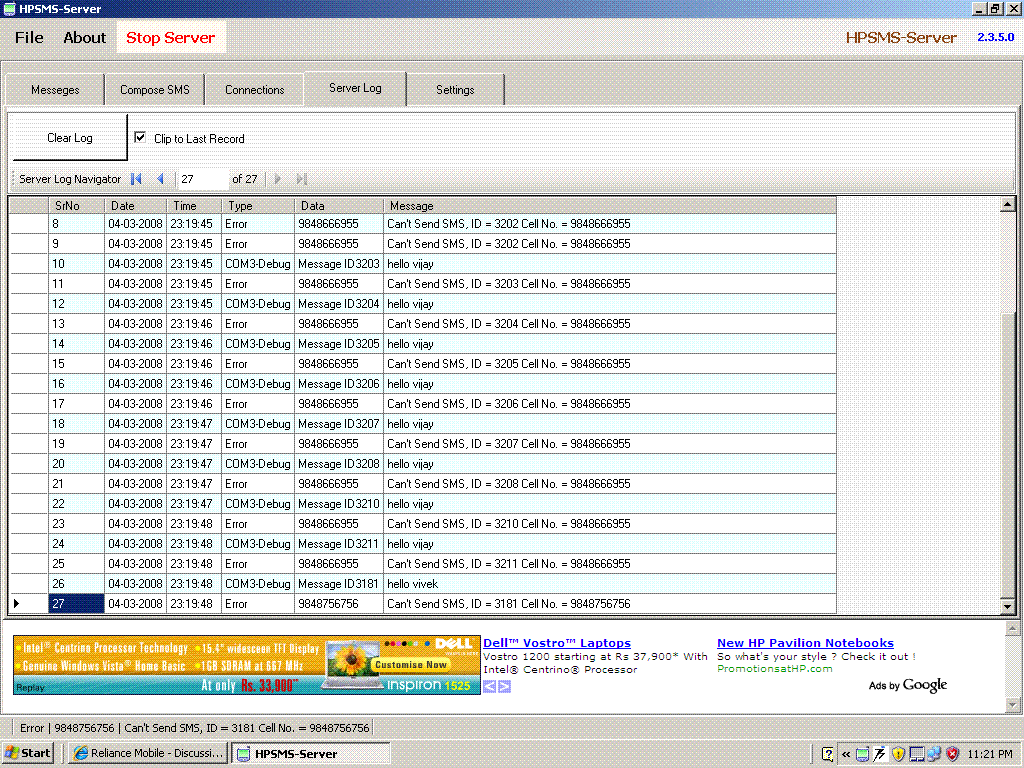Open yellow shield Windows update tray icon
Image resolution: width=1024 pixels, height=768 pixels.
pos(898,754)
